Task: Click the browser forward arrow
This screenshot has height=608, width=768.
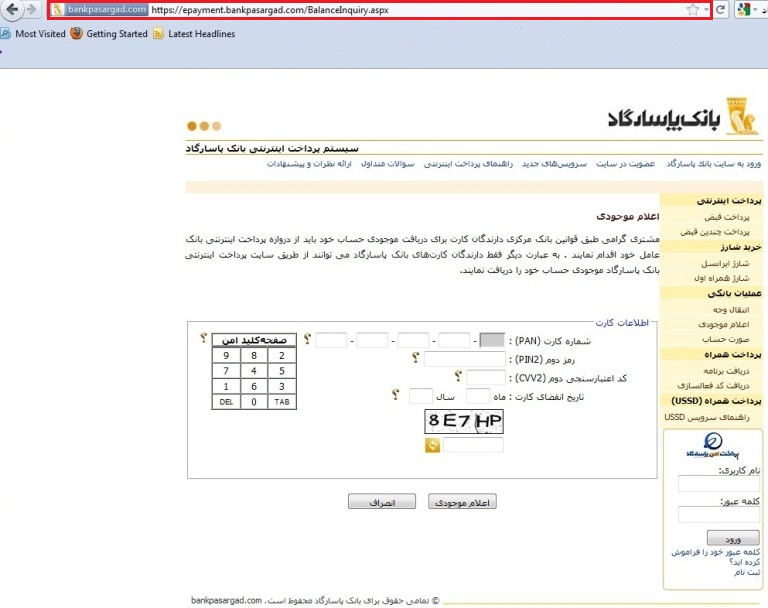Action: 32,9
